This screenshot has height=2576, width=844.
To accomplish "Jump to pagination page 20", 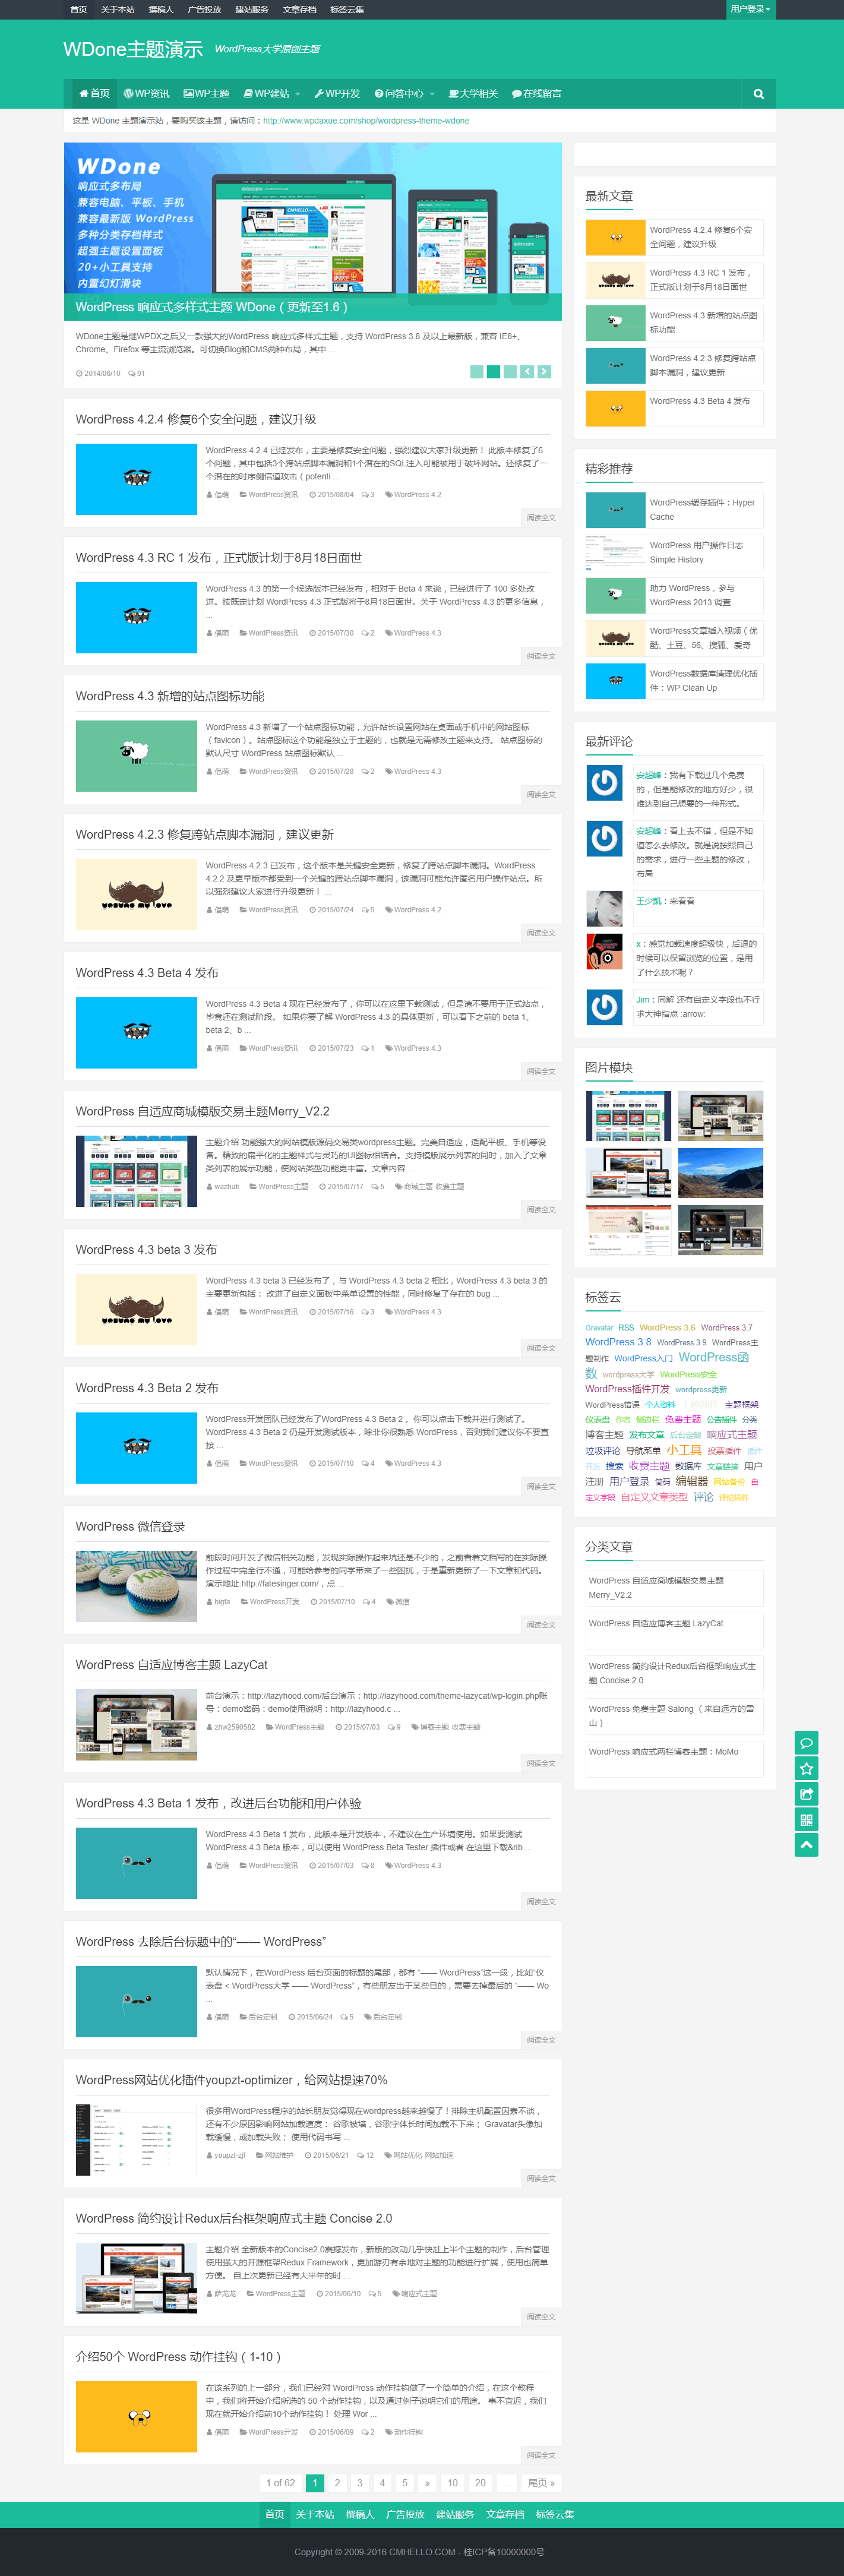I will [x=480, y=2483].
